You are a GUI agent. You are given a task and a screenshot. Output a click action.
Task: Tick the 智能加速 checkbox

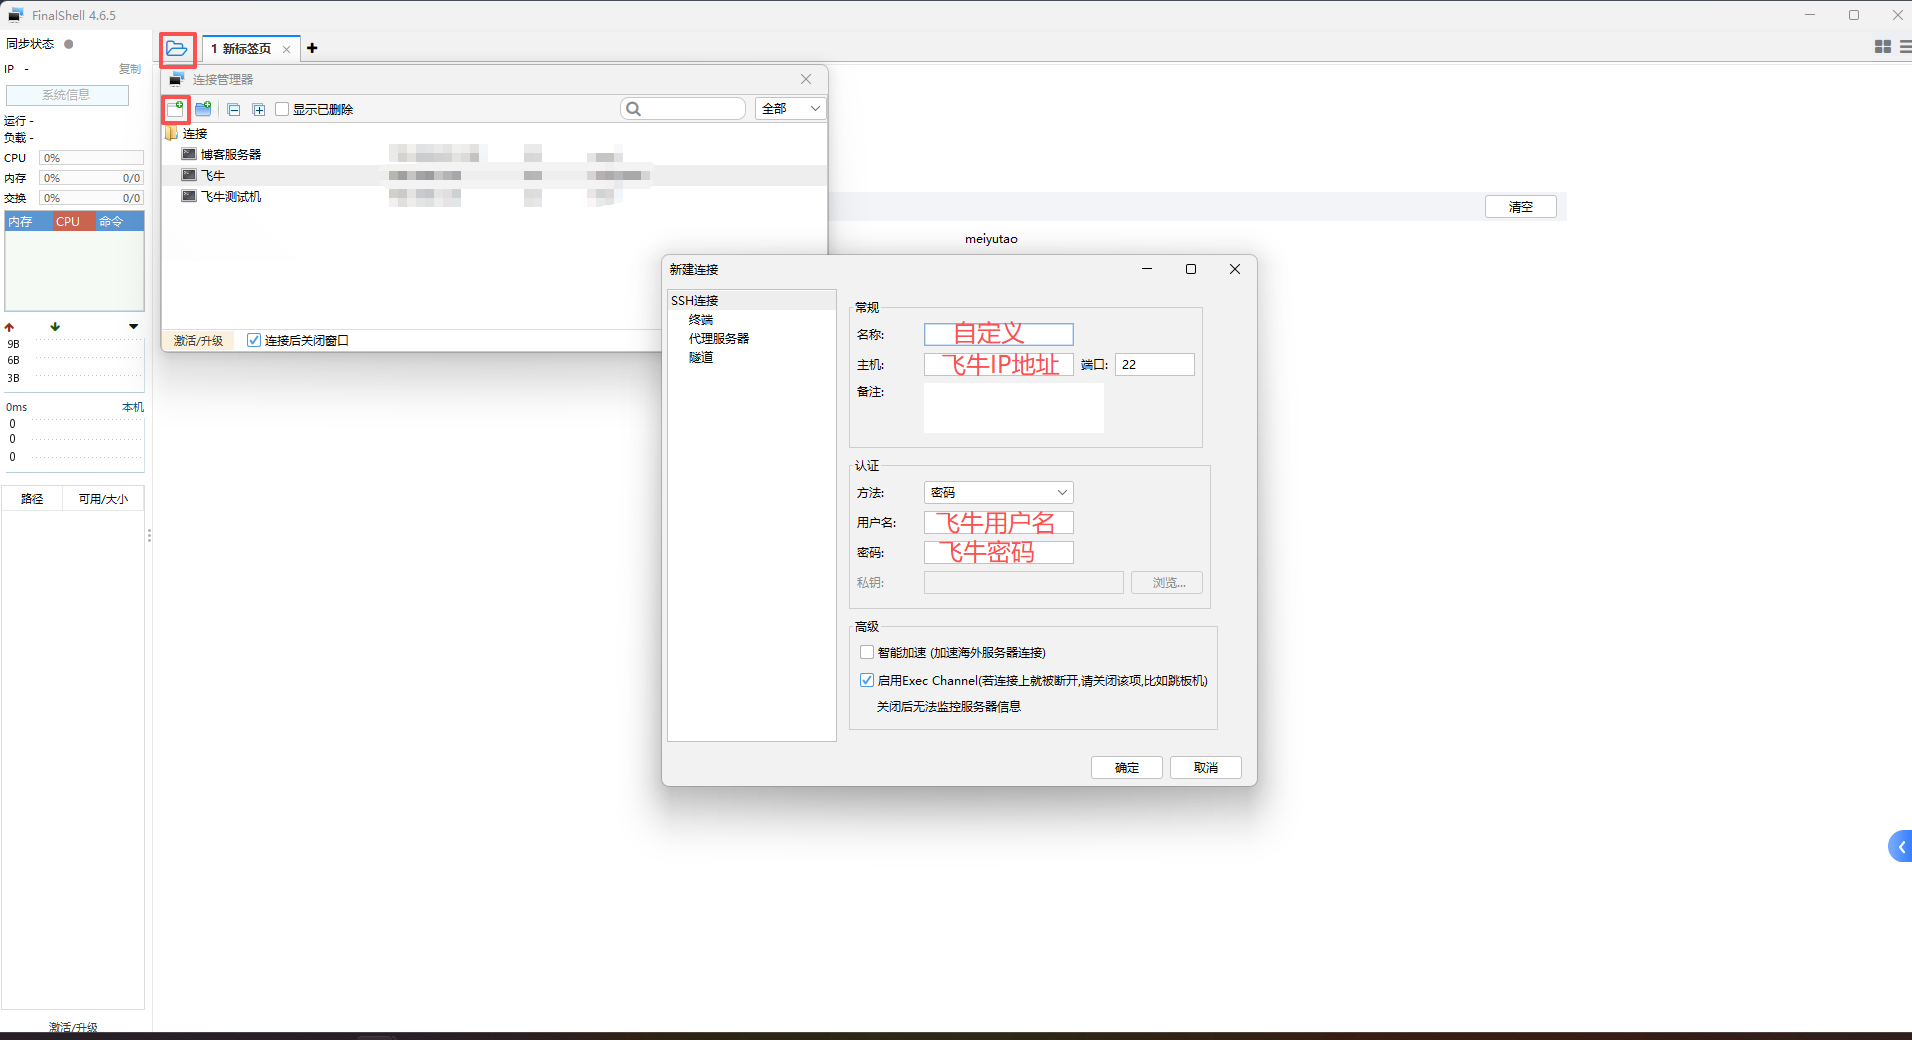pos(867,652)
